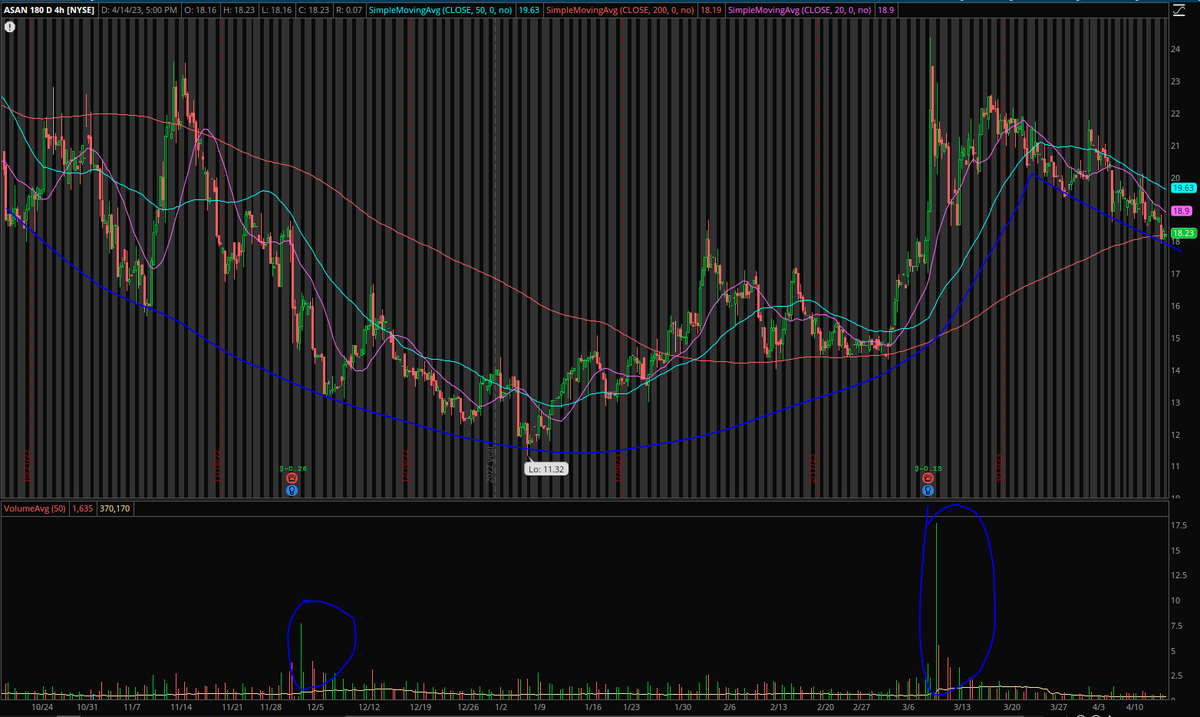Screen dimensions: 1200x717
Task: Click the exclamation alert icon at chart top-left
Action: click(x=9, y=28)
